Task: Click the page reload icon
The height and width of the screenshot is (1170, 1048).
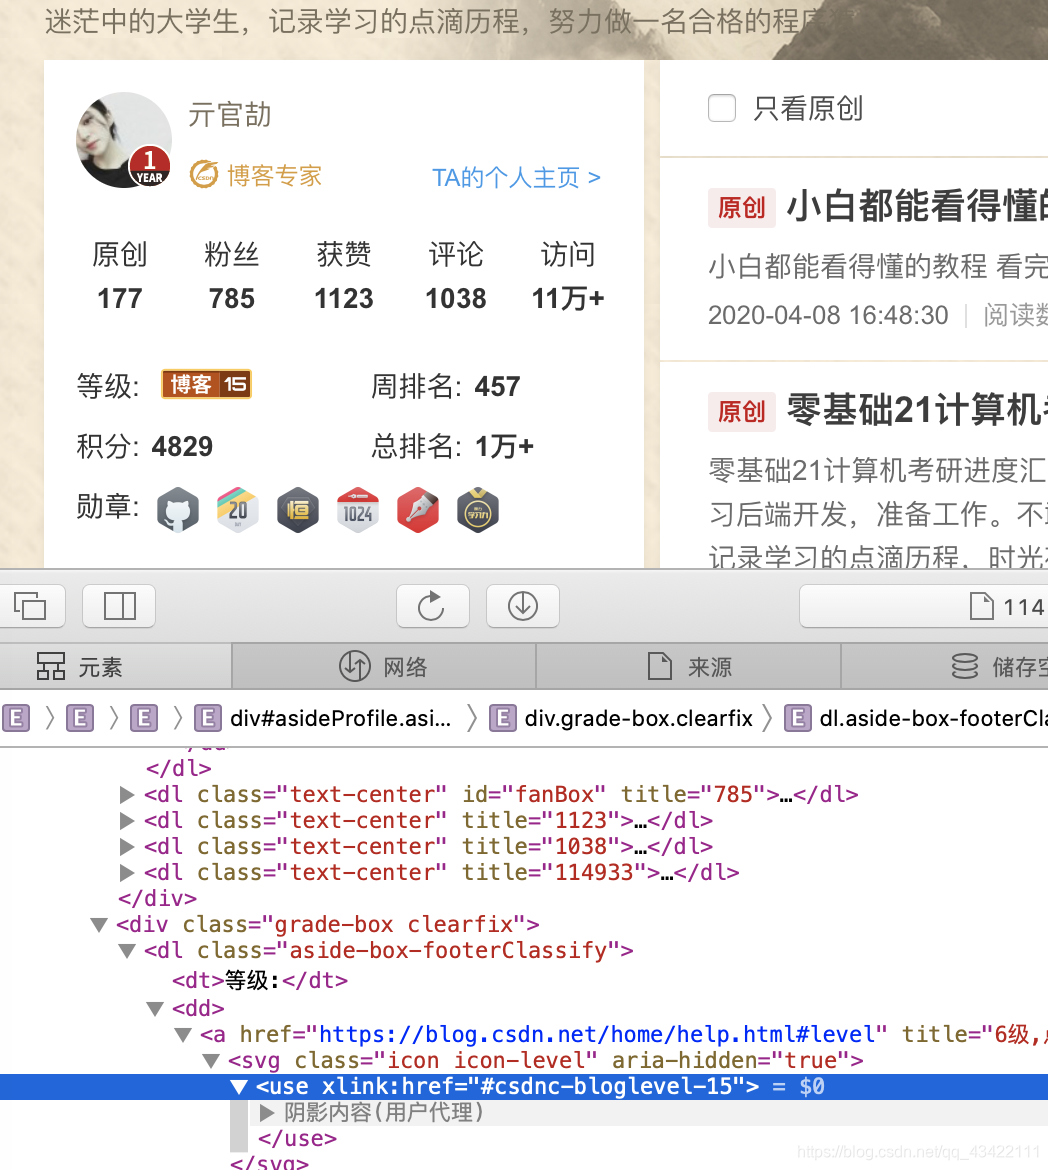Action: click(x=433, y=606)
